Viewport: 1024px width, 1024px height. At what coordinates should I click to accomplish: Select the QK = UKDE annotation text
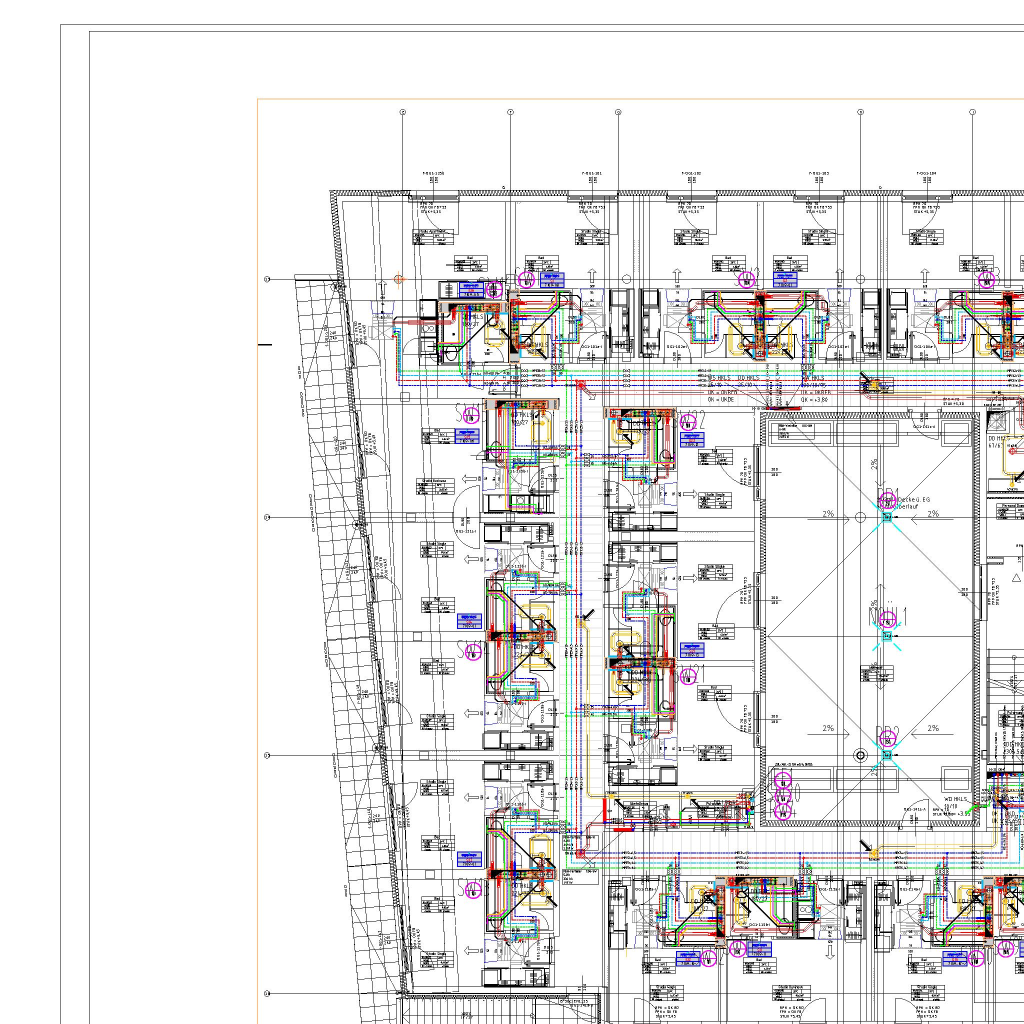pos(720,399)
